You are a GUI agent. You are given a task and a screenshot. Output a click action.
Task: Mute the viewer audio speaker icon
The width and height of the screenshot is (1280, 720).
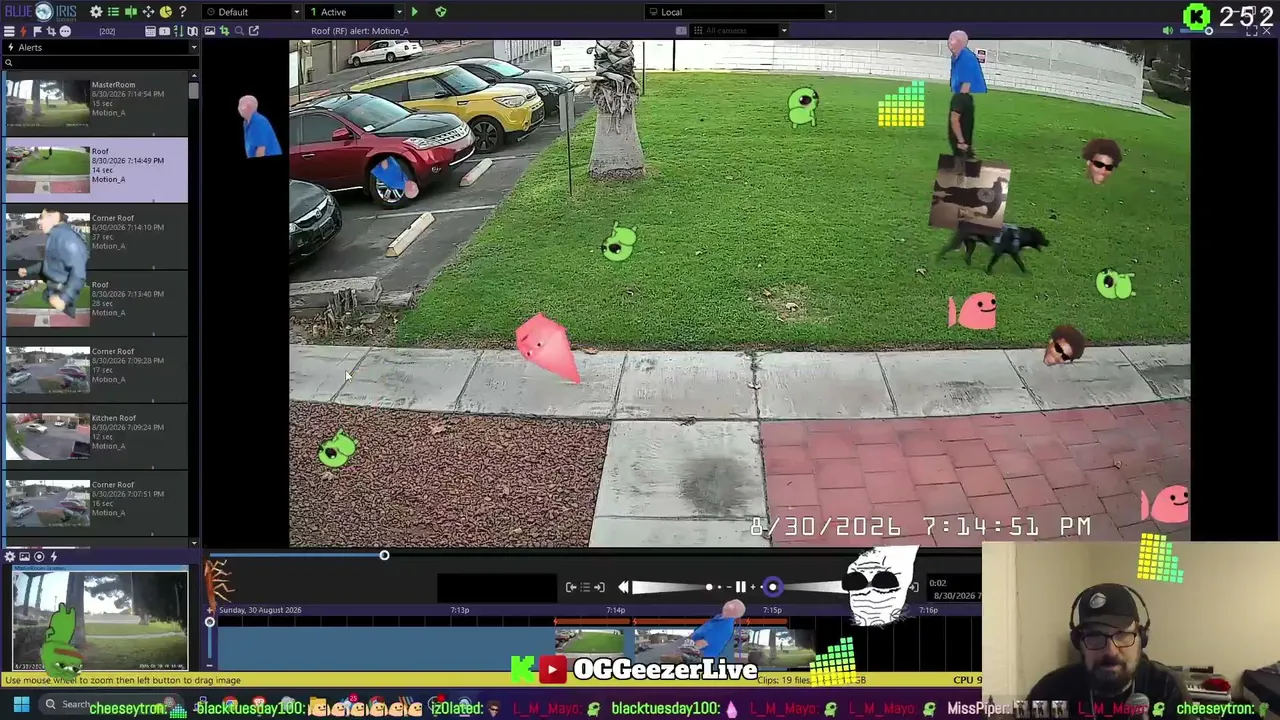[1168, 31]
